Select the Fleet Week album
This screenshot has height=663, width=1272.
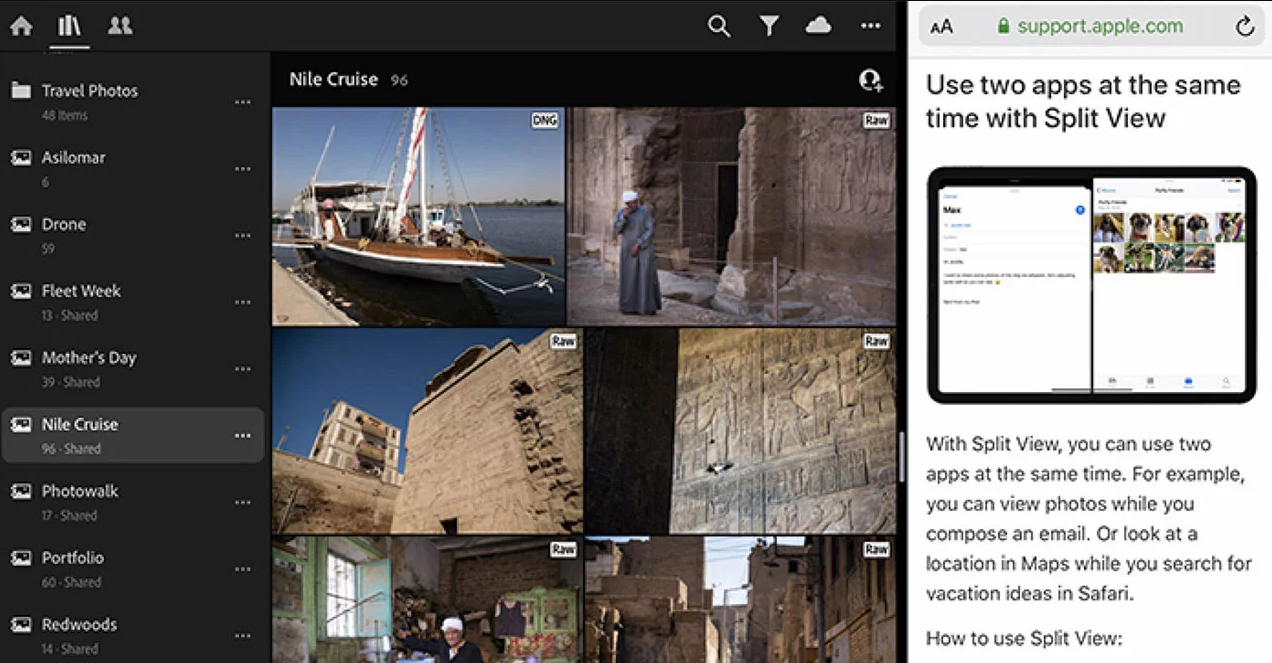click(x=81, y=292)
